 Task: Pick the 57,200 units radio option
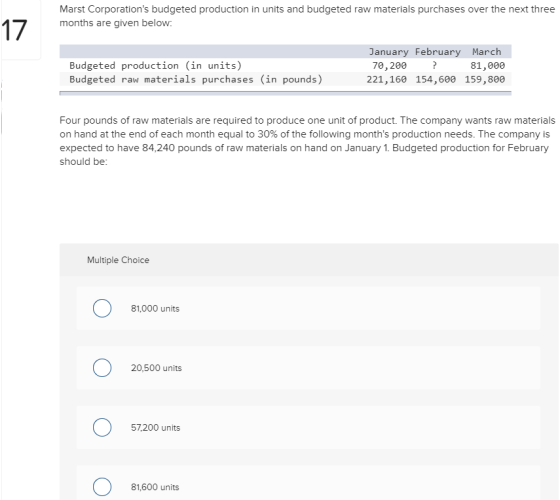click(x=102, y=427)
